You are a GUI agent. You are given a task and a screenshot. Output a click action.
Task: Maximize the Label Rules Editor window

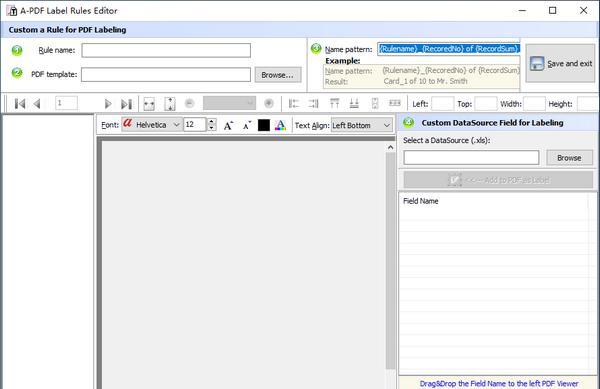click(553, 10)
